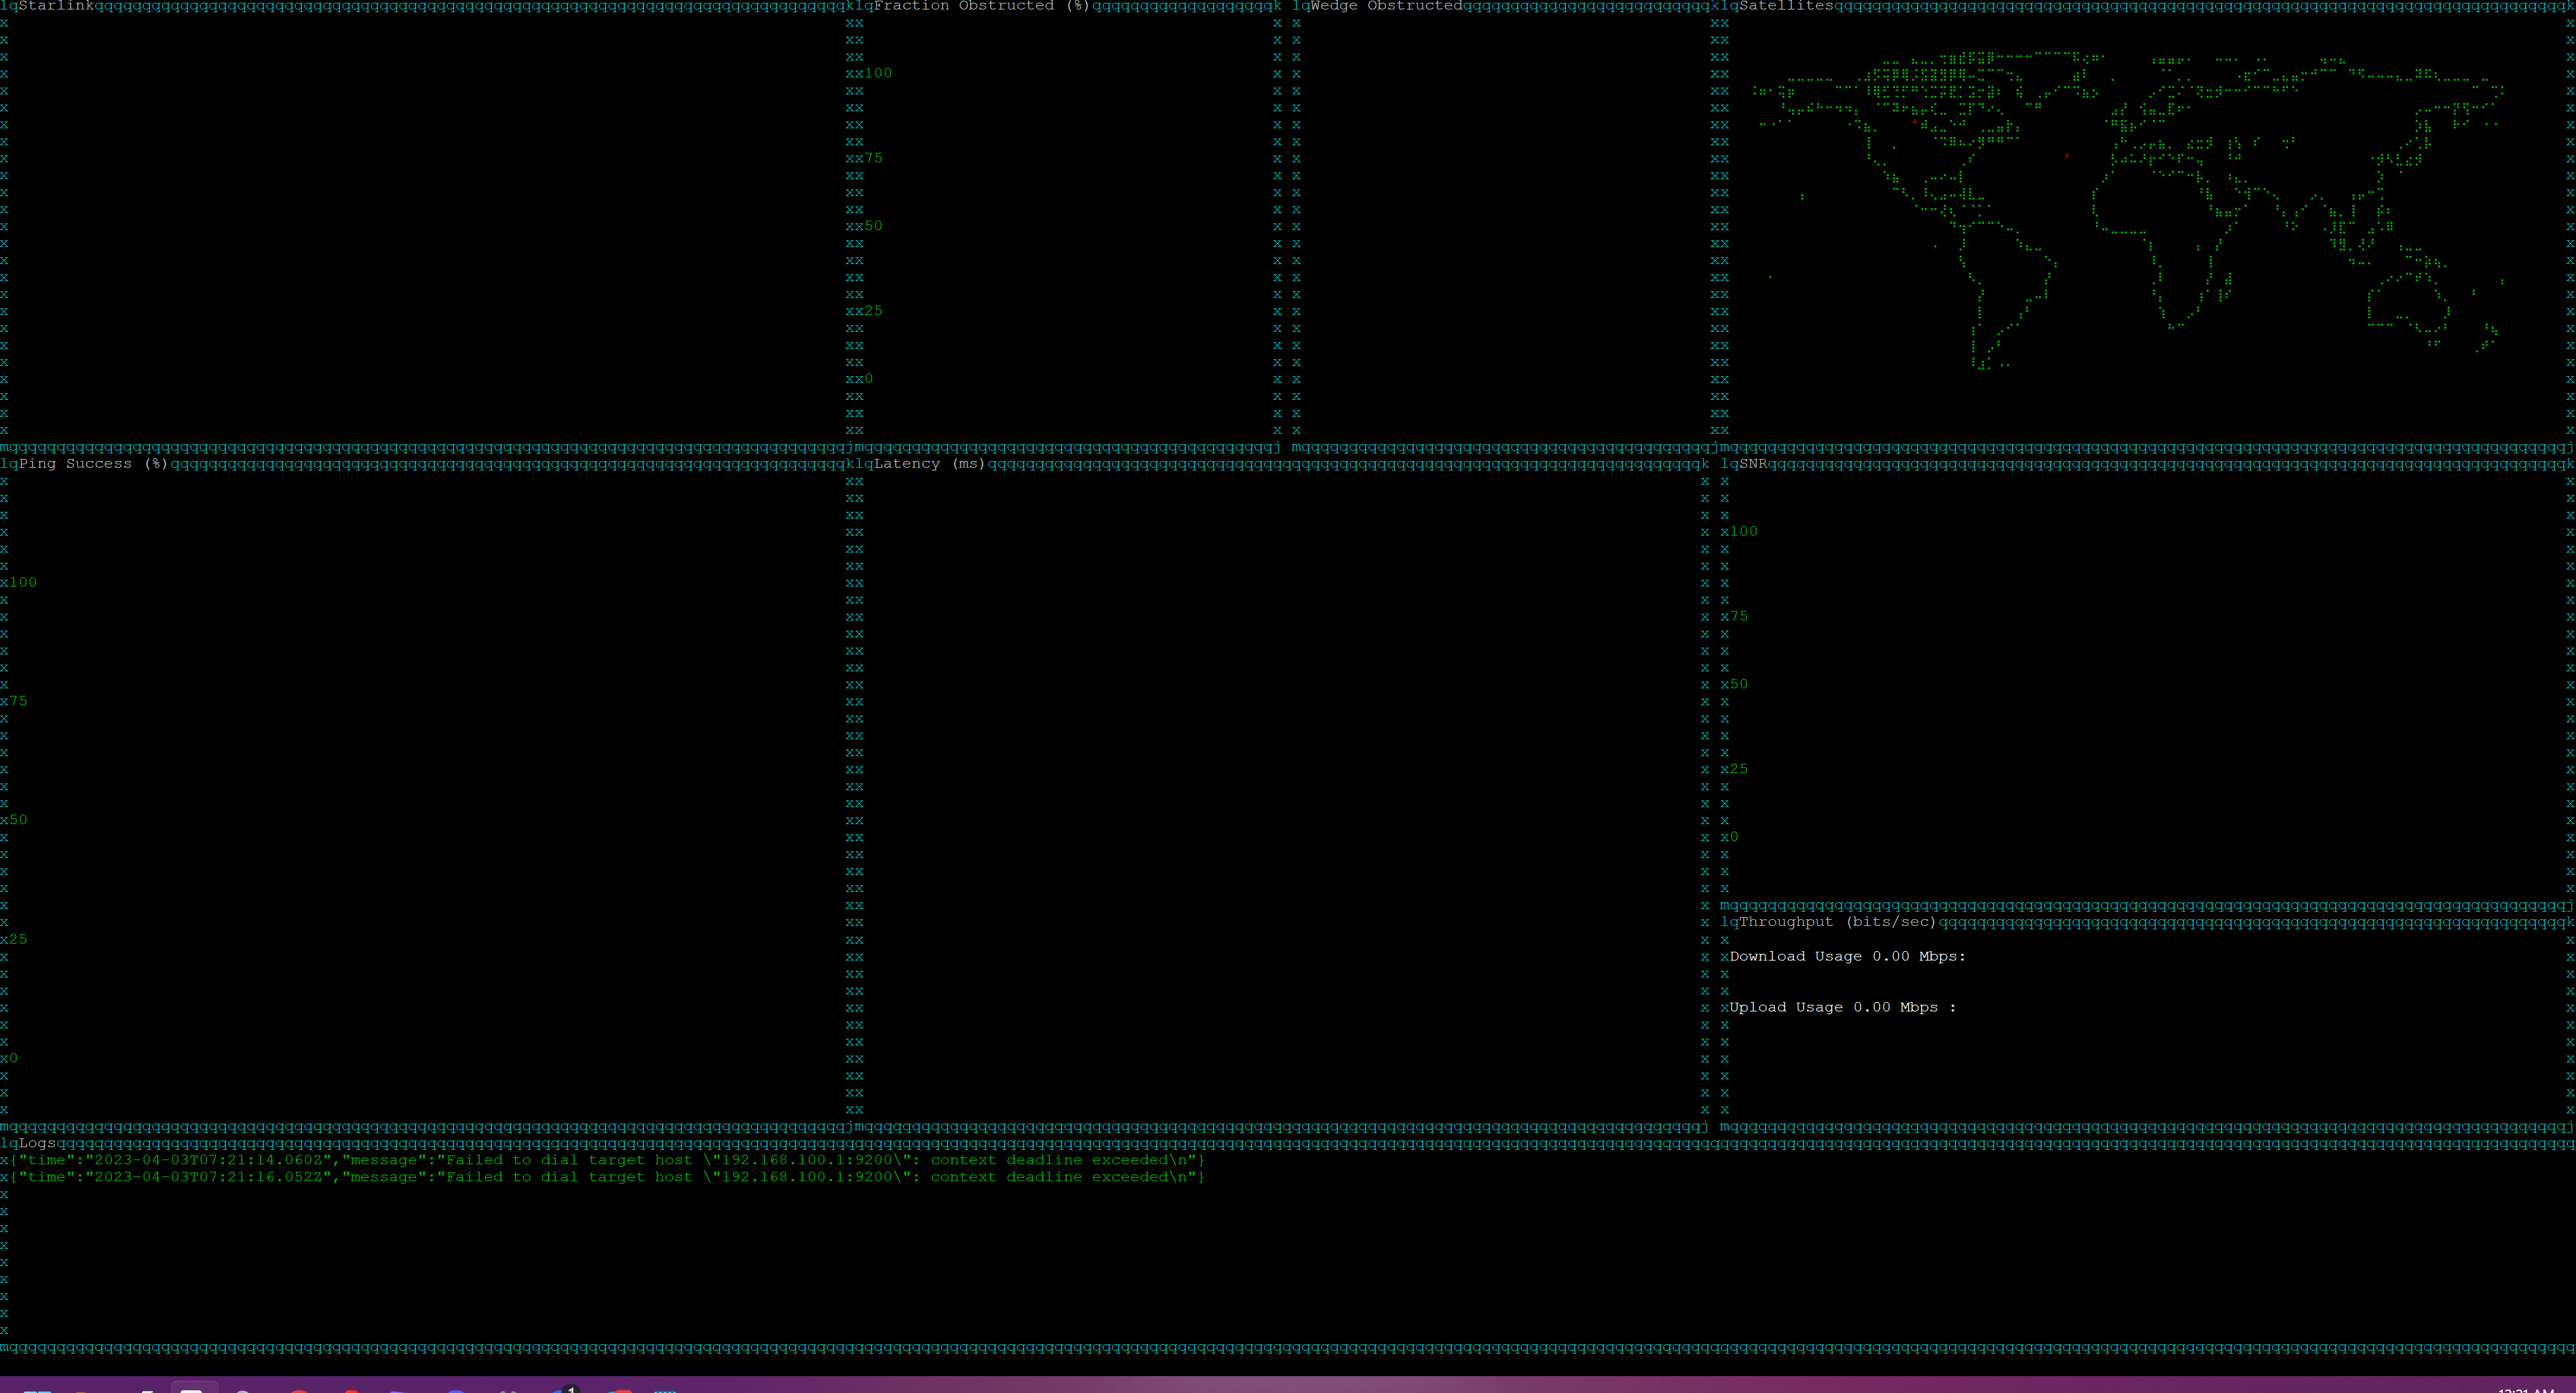Click the 100 label on Ping Success axis

(x=23, y=582)
